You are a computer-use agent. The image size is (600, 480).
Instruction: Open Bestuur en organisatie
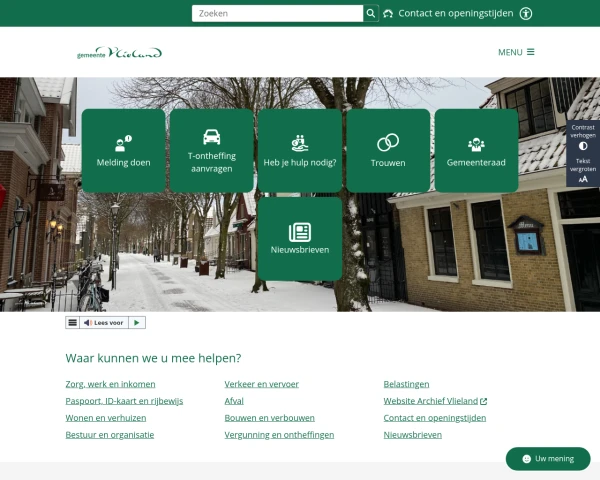pyautogui.click(x=110, y=434)
